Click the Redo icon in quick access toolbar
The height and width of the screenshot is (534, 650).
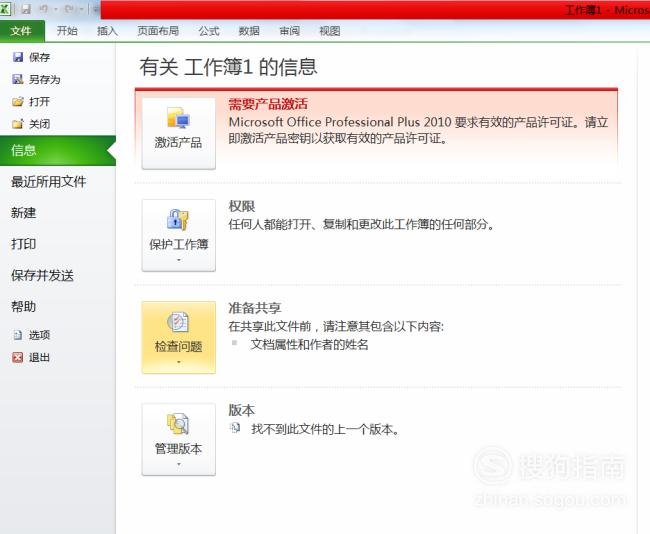click(x=69, y=9)
